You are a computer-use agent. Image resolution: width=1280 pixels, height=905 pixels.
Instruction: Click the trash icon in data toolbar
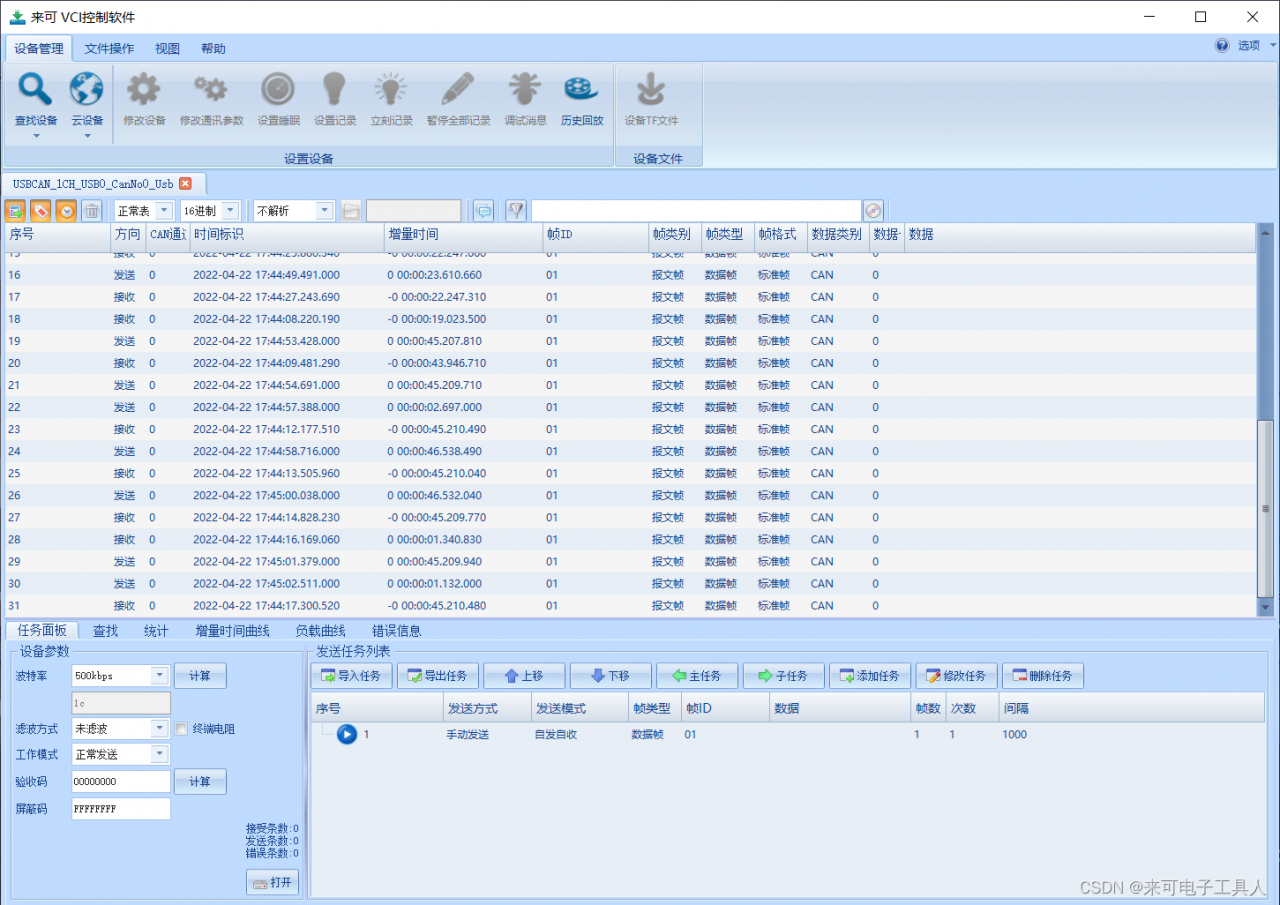tap(91, 211)
